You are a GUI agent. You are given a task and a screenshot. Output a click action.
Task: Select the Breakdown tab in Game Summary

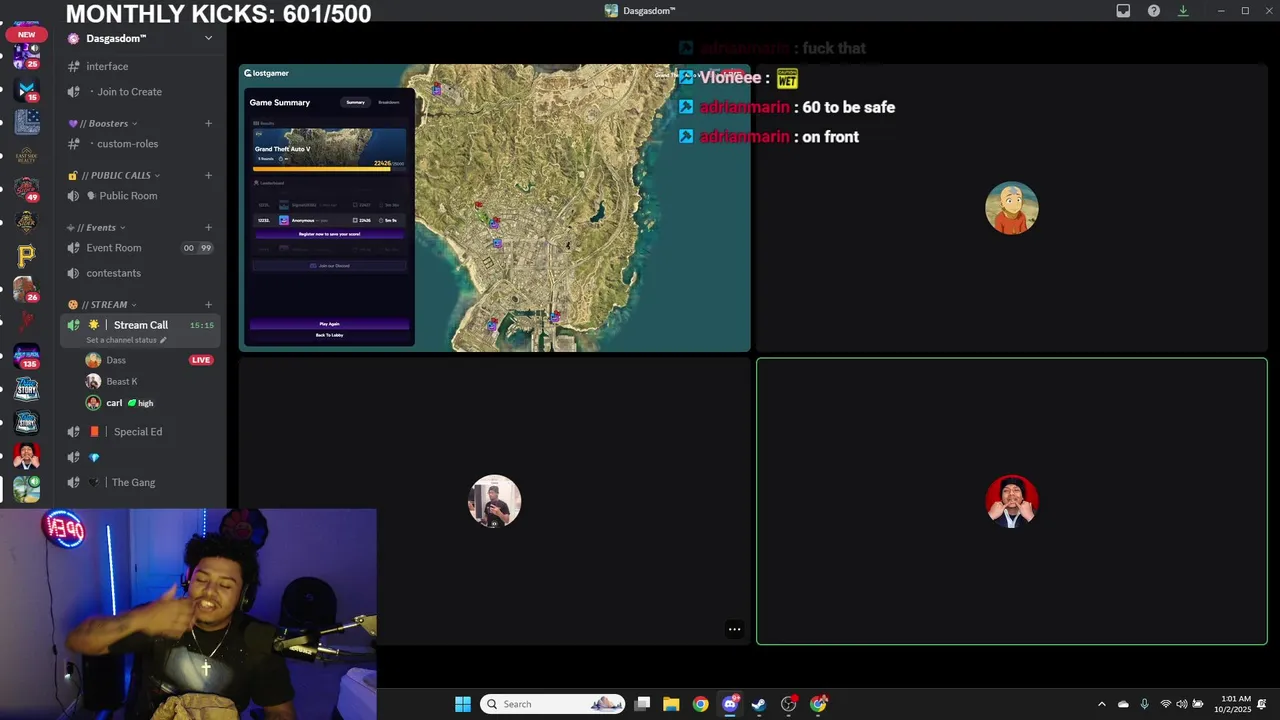[389, 102]
